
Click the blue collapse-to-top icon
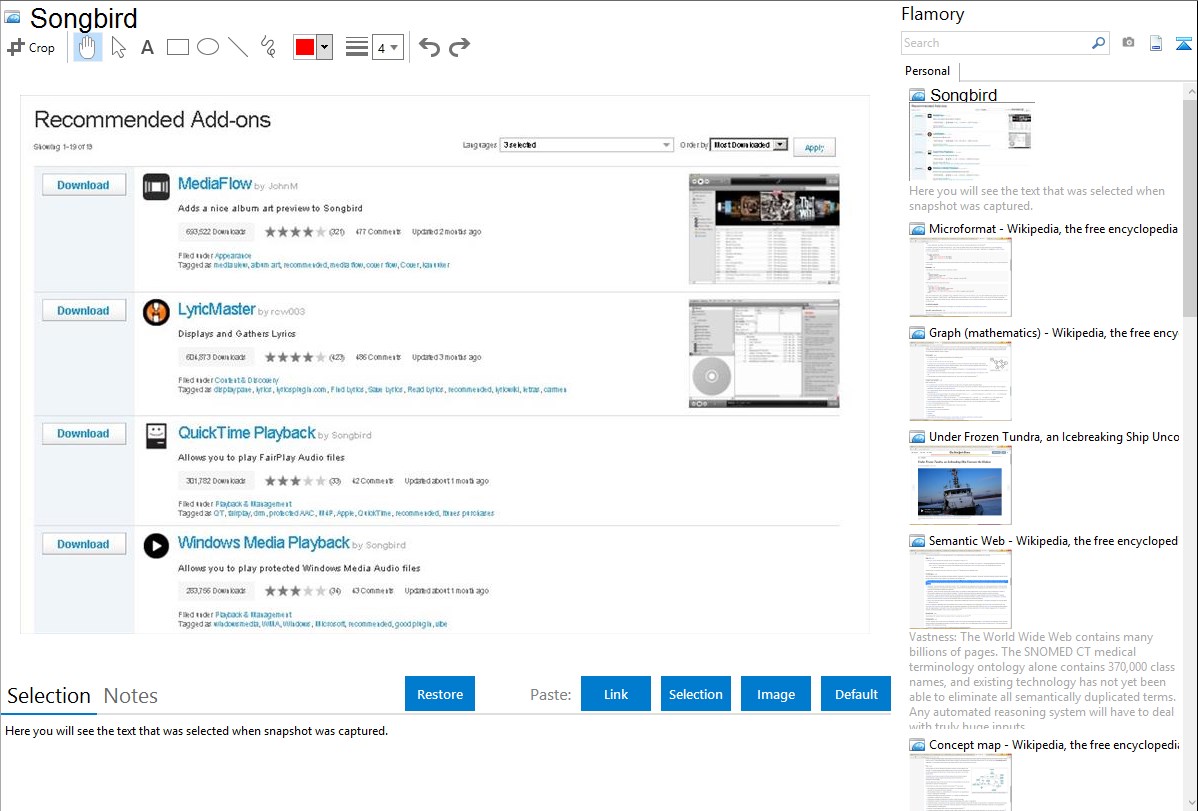pyautogui.click(x=1183, y=43)
